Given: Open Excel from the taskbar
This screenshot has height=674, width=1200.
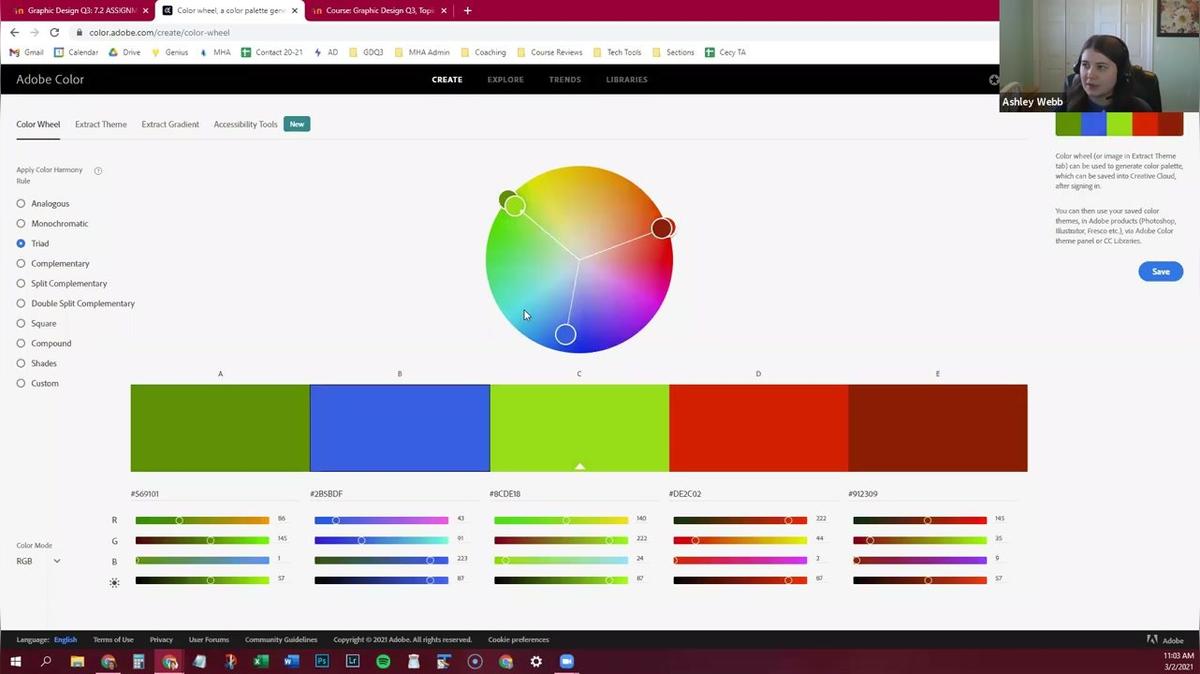Looking at the screenshot, I should click(260, 661).
